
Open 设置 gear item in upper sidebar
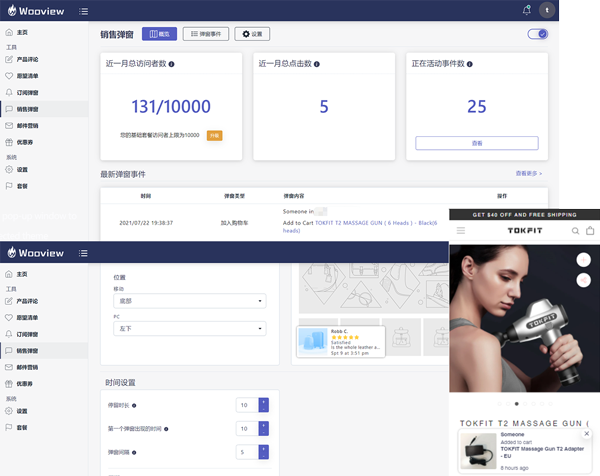click(x=16, y=170)
